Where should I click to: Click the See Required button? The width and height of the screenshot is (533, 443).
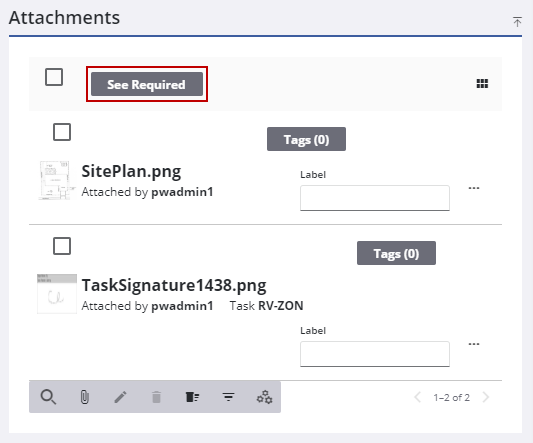147,84
